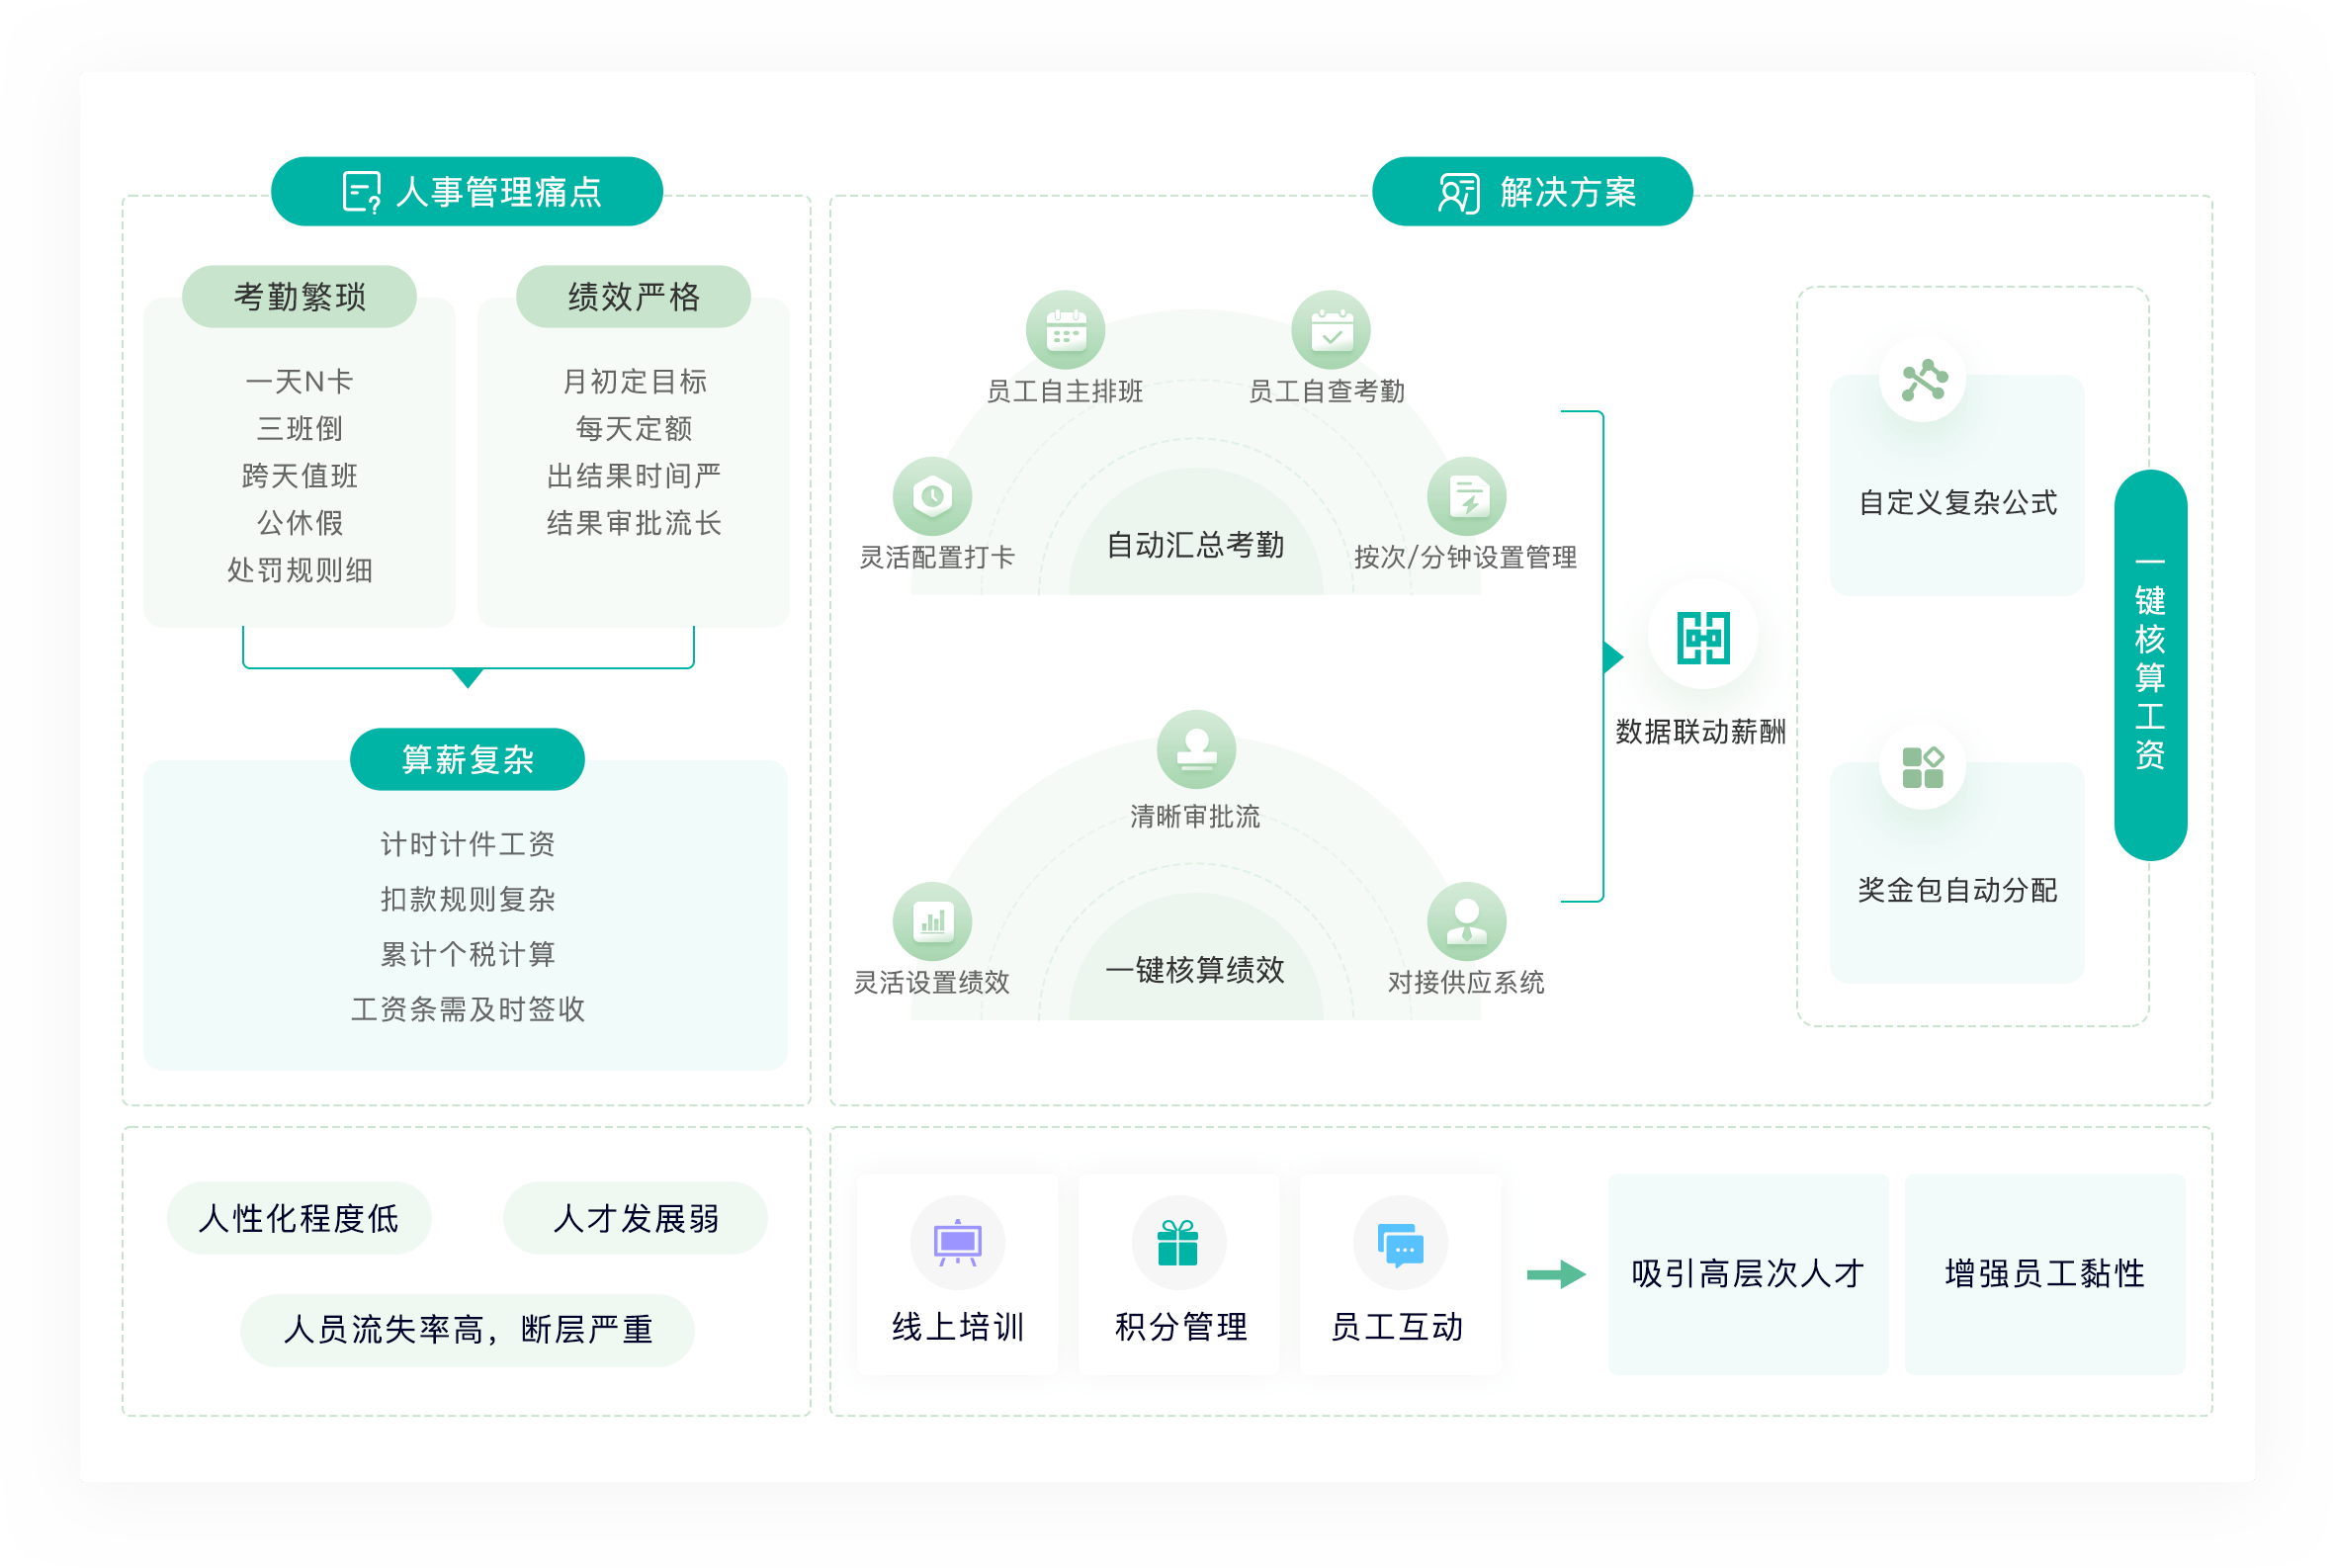Click the 线上培训 presentation board icon
2333x1568 pixels.
tap(957, 1243)
